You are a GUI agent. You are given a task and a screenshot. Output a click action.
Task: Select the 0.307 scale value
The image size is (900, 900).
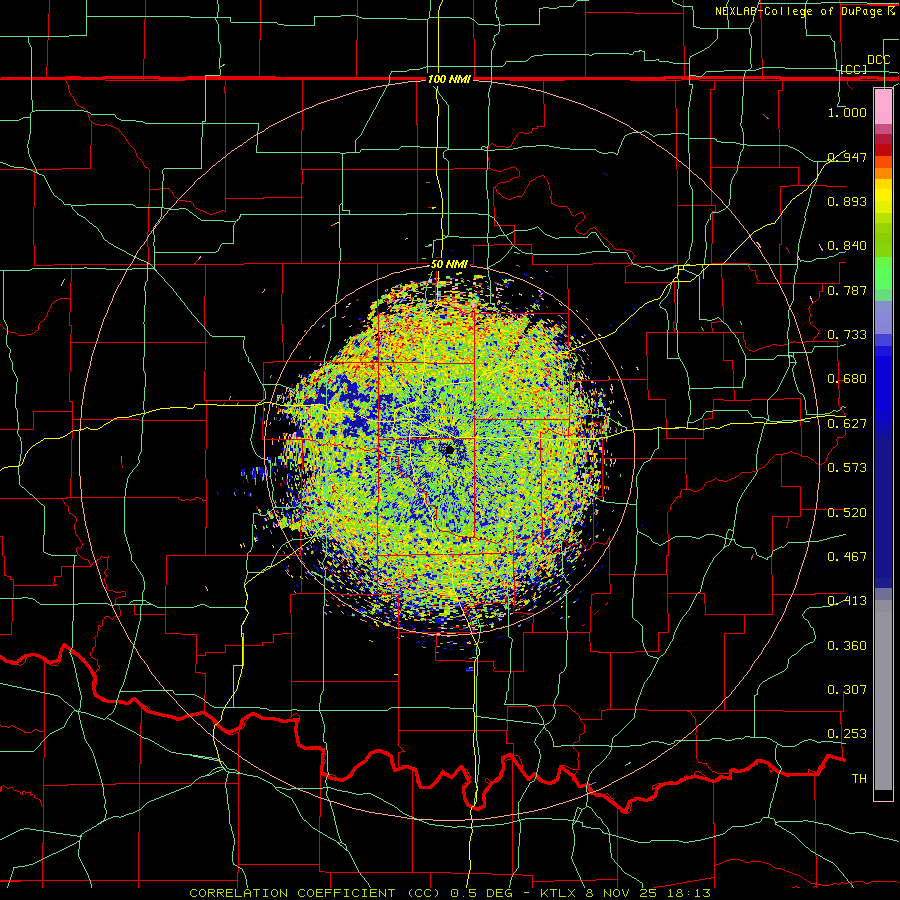tap(847, 690)
